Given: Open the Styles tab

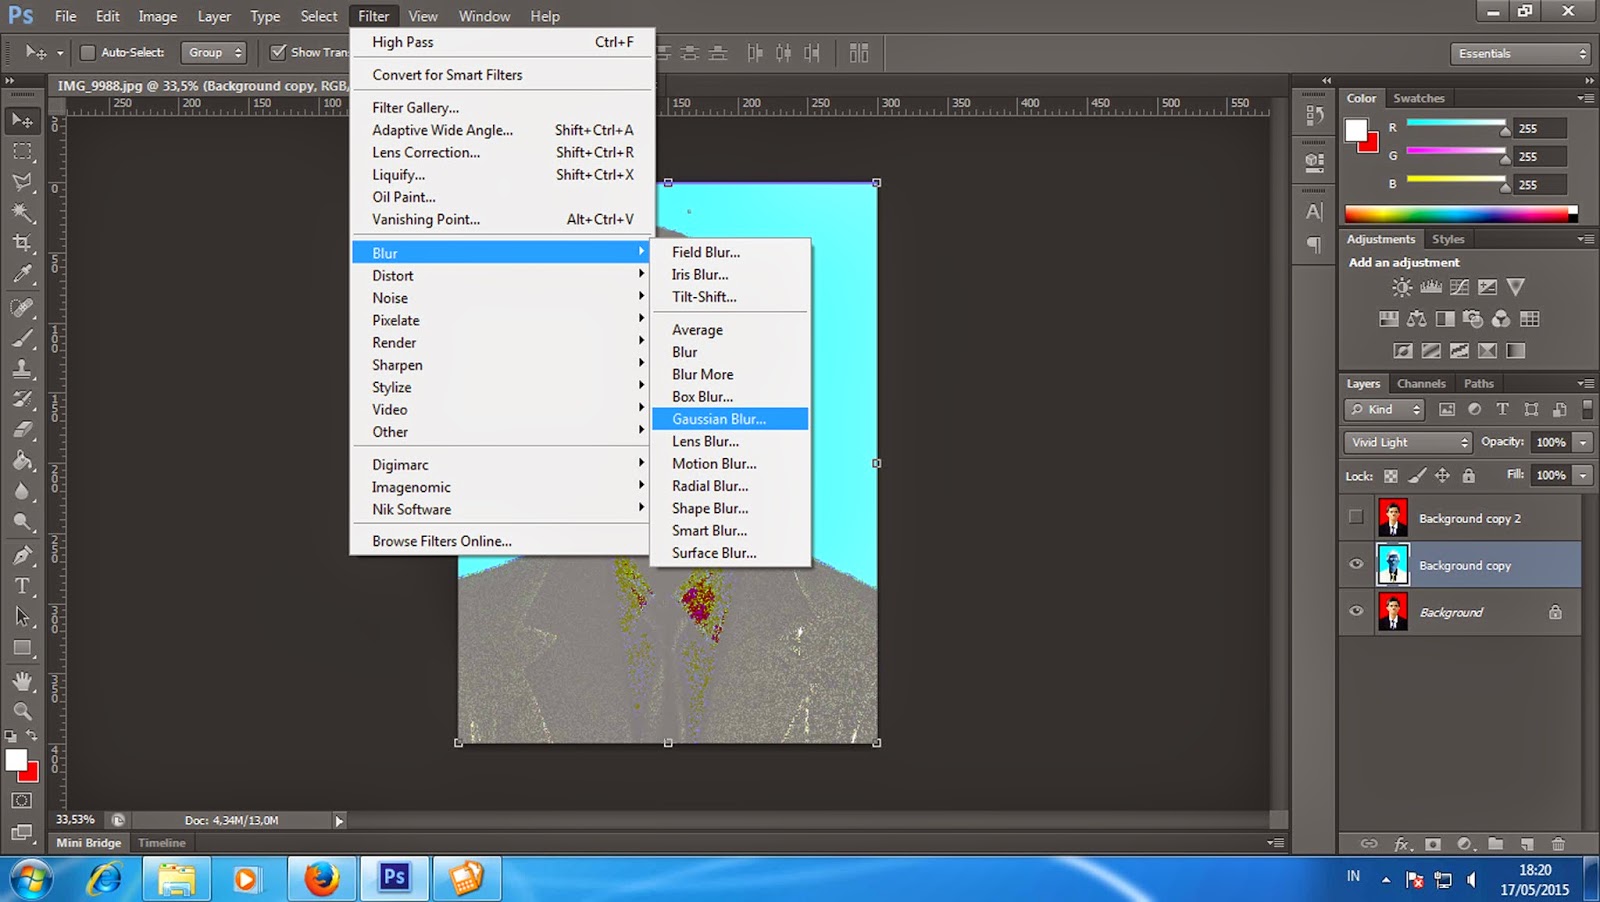Looking at the screenshot, I should pos(1448,239).
